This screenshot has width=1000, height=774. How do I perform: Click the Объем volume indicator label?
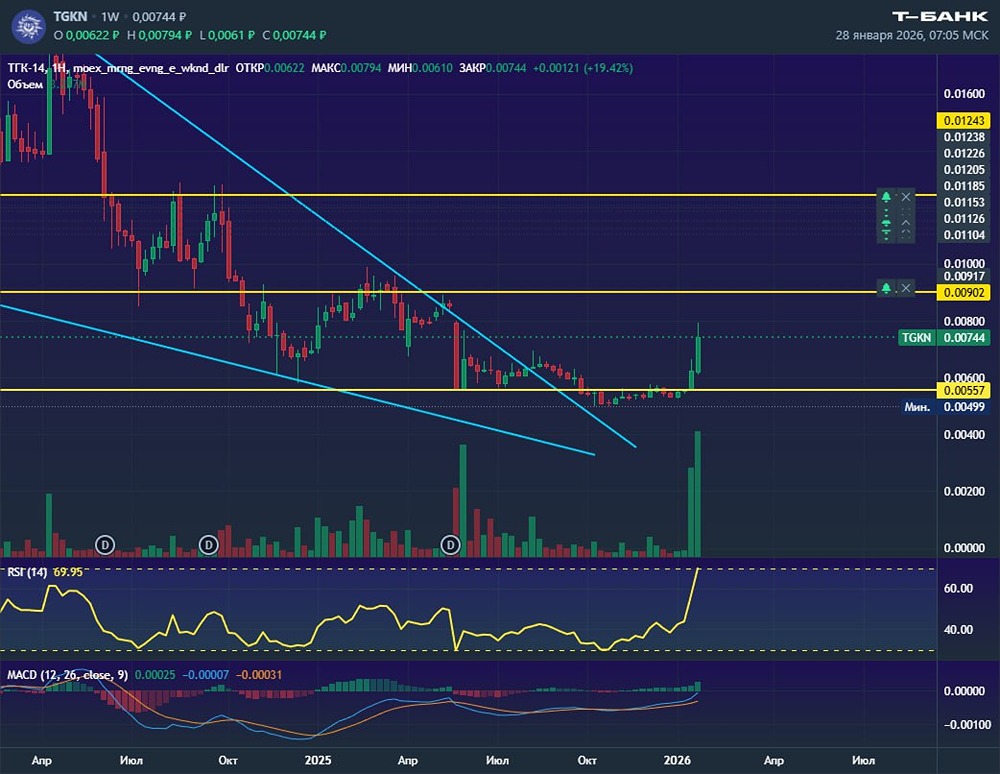pyautogui.click(x=25, y=84)
